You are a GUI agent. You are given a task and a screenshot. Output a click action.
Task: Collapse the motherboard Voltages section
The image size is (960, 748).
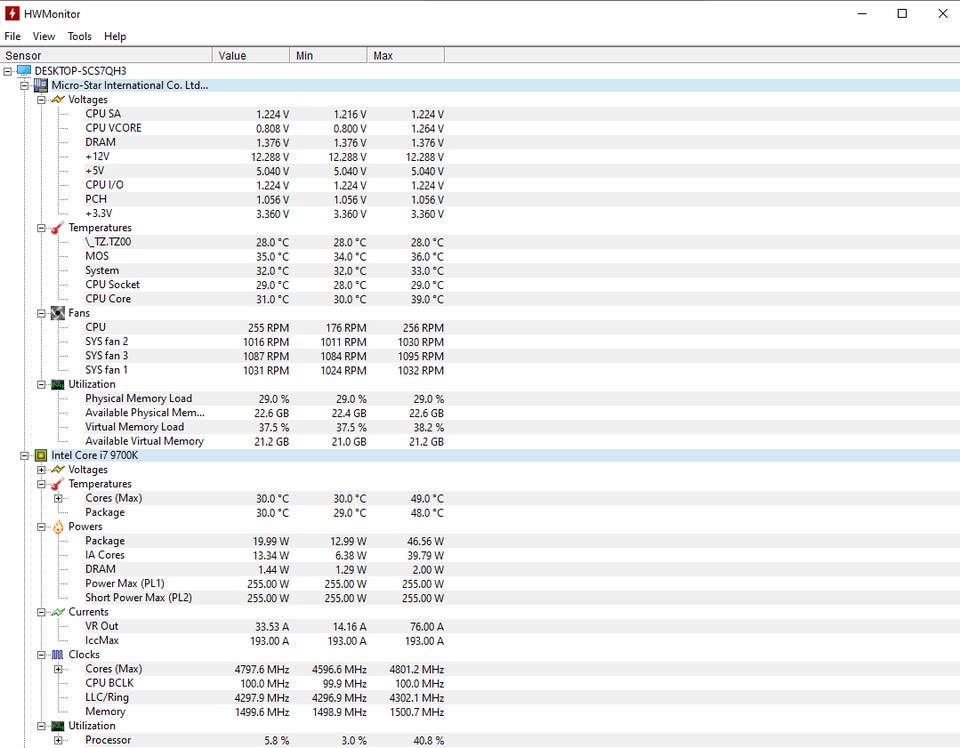point(41,100)
